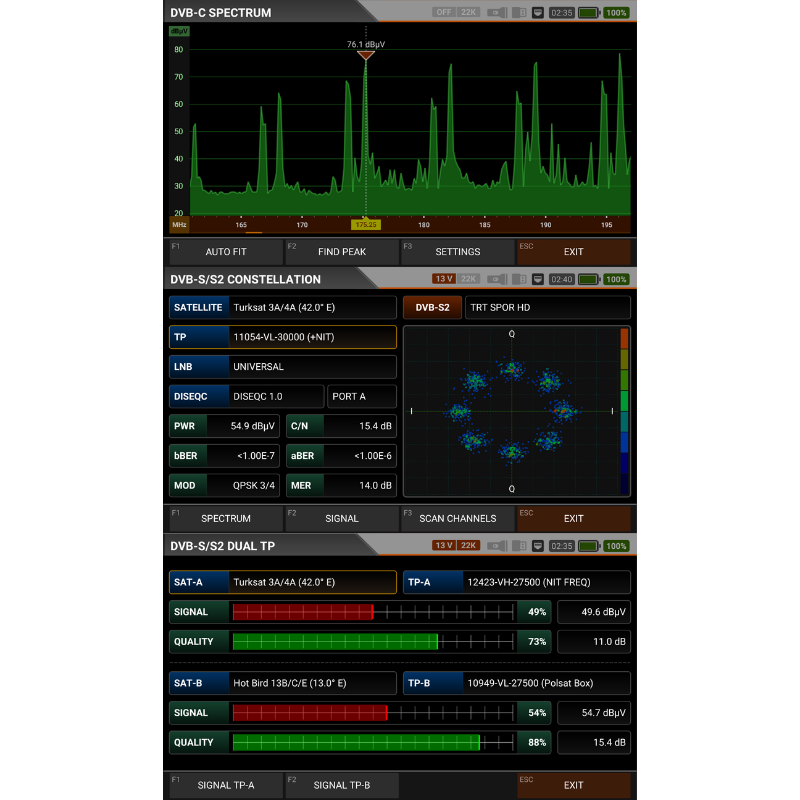Open F3 SETTINGS in spectrum screen

pos(458,252)
